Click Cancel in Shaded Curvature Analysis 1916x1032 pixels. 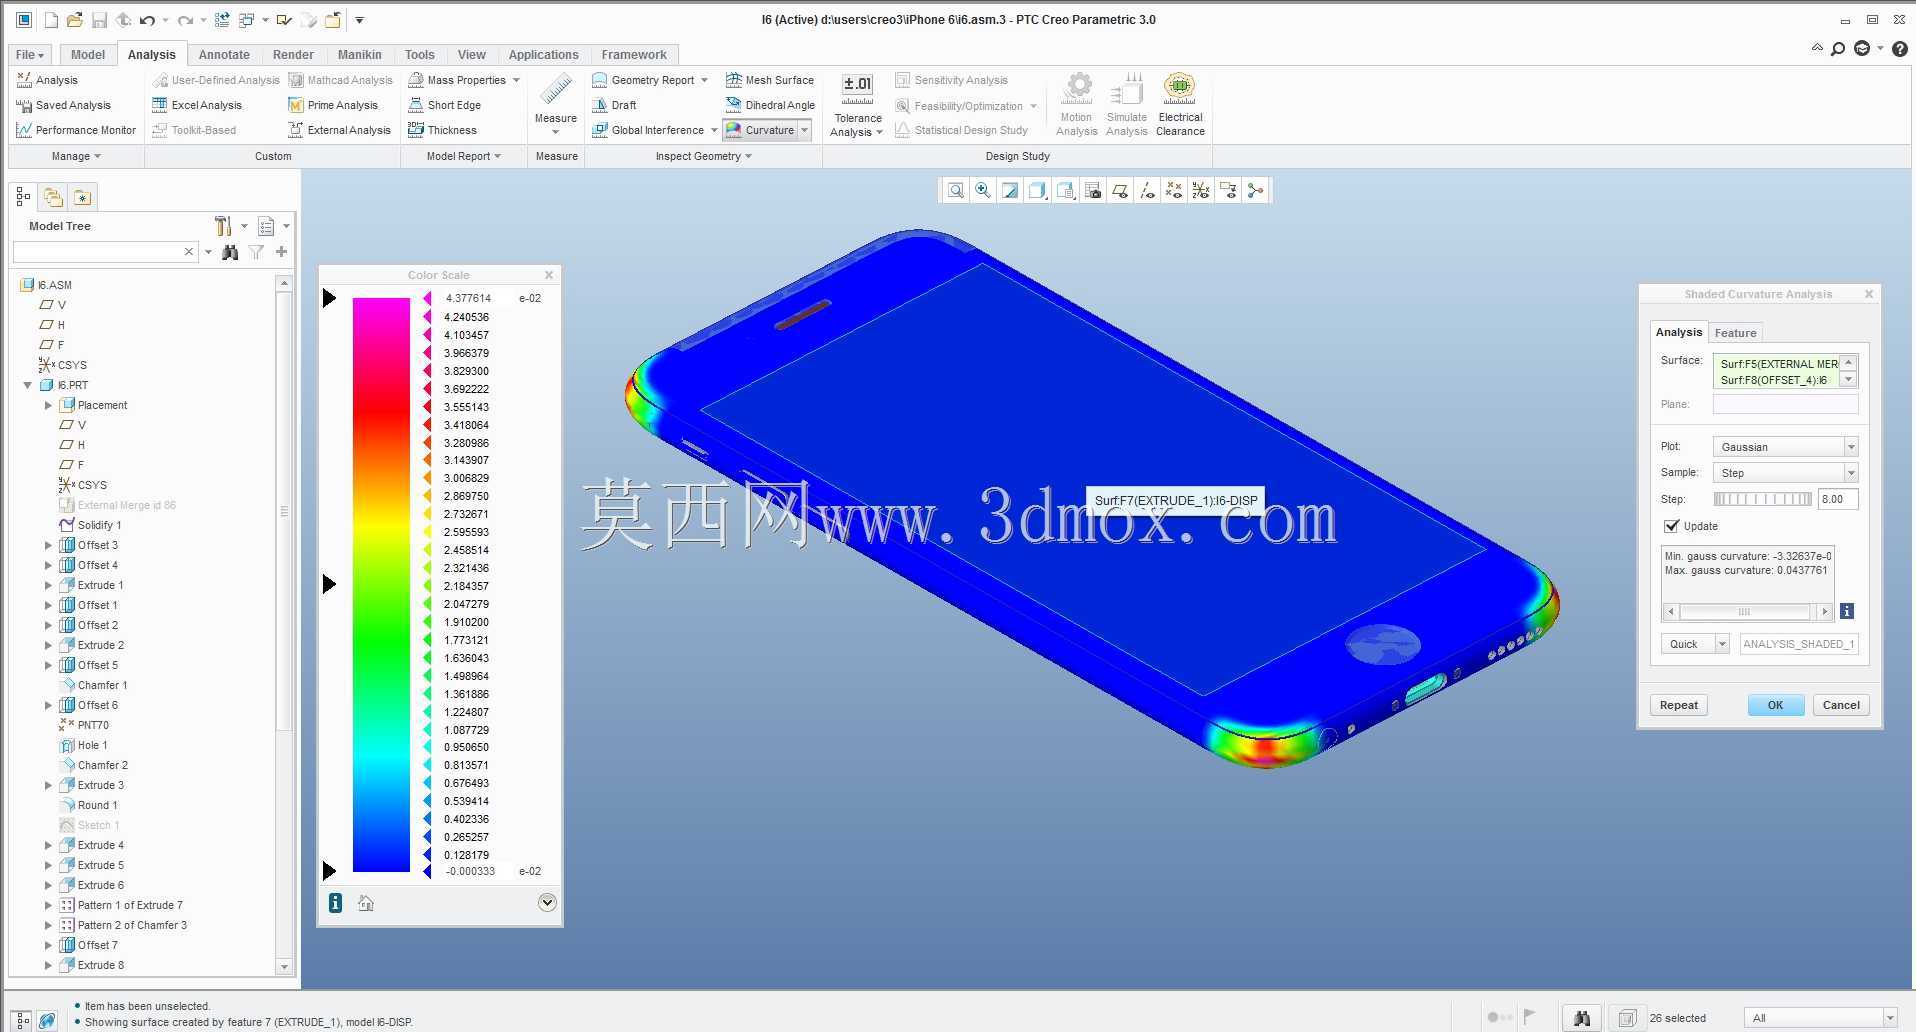[1841, 705]
